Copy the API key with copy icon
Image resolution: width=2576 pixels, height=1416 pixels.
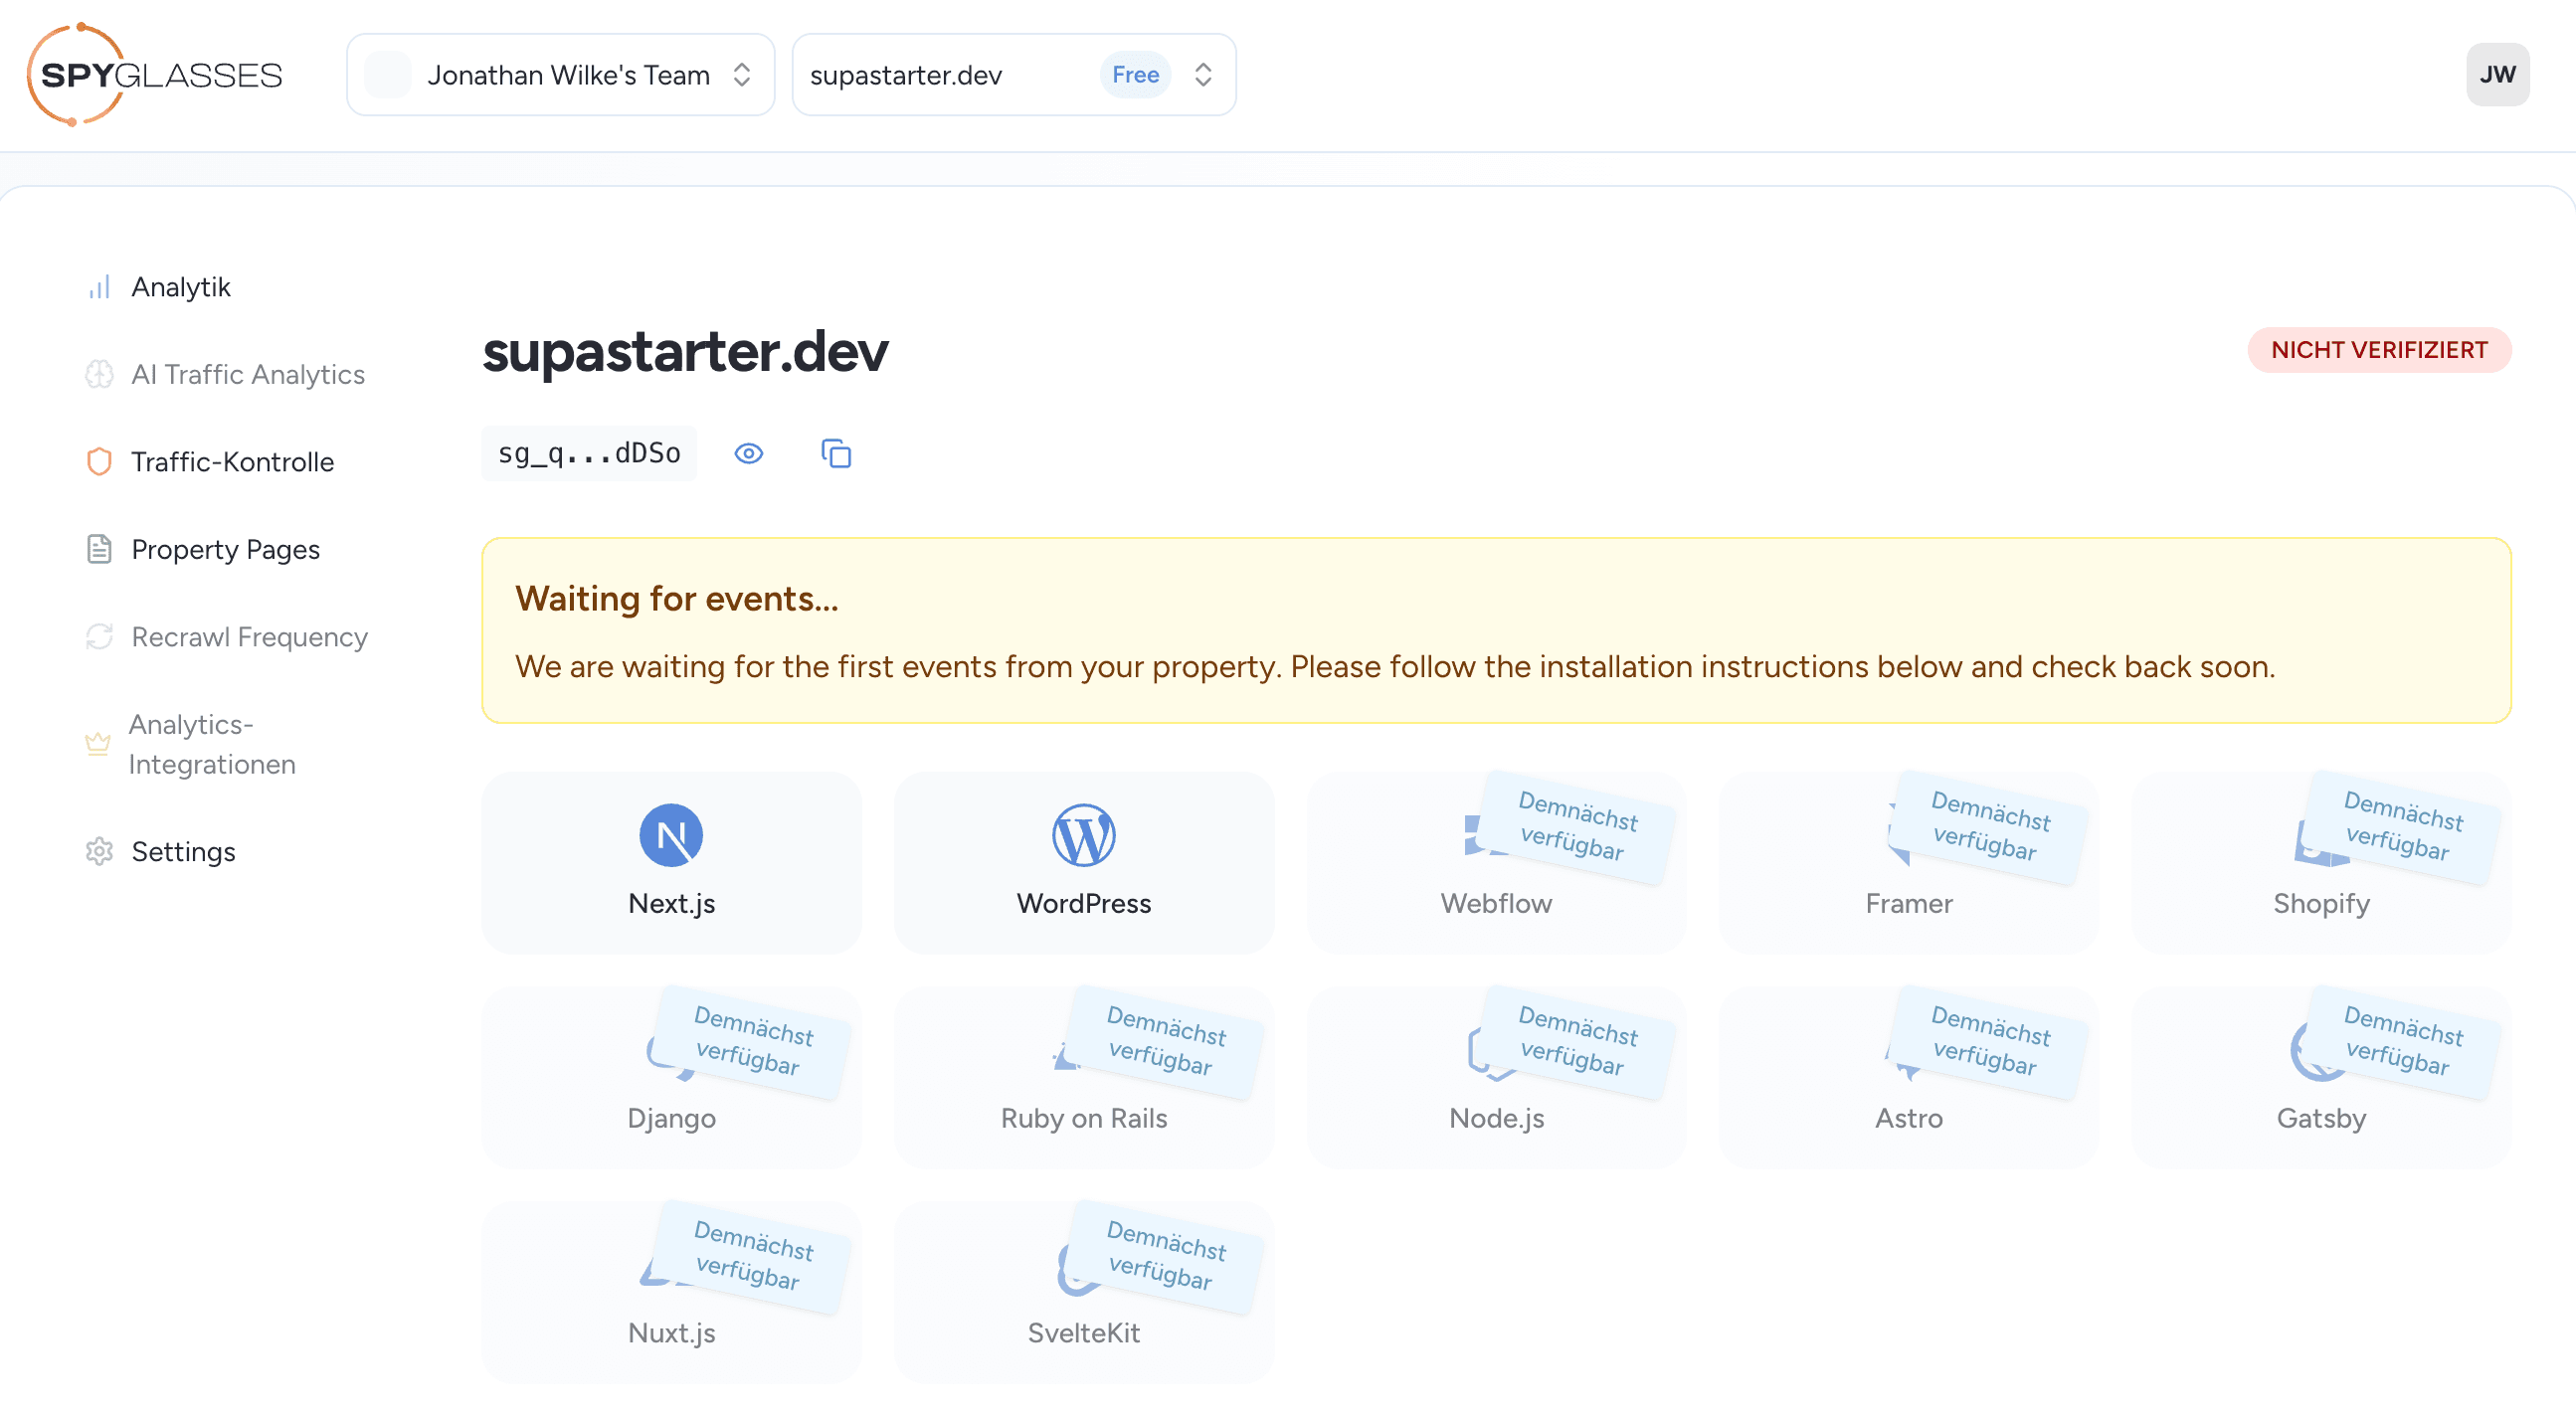click(836, 454)
